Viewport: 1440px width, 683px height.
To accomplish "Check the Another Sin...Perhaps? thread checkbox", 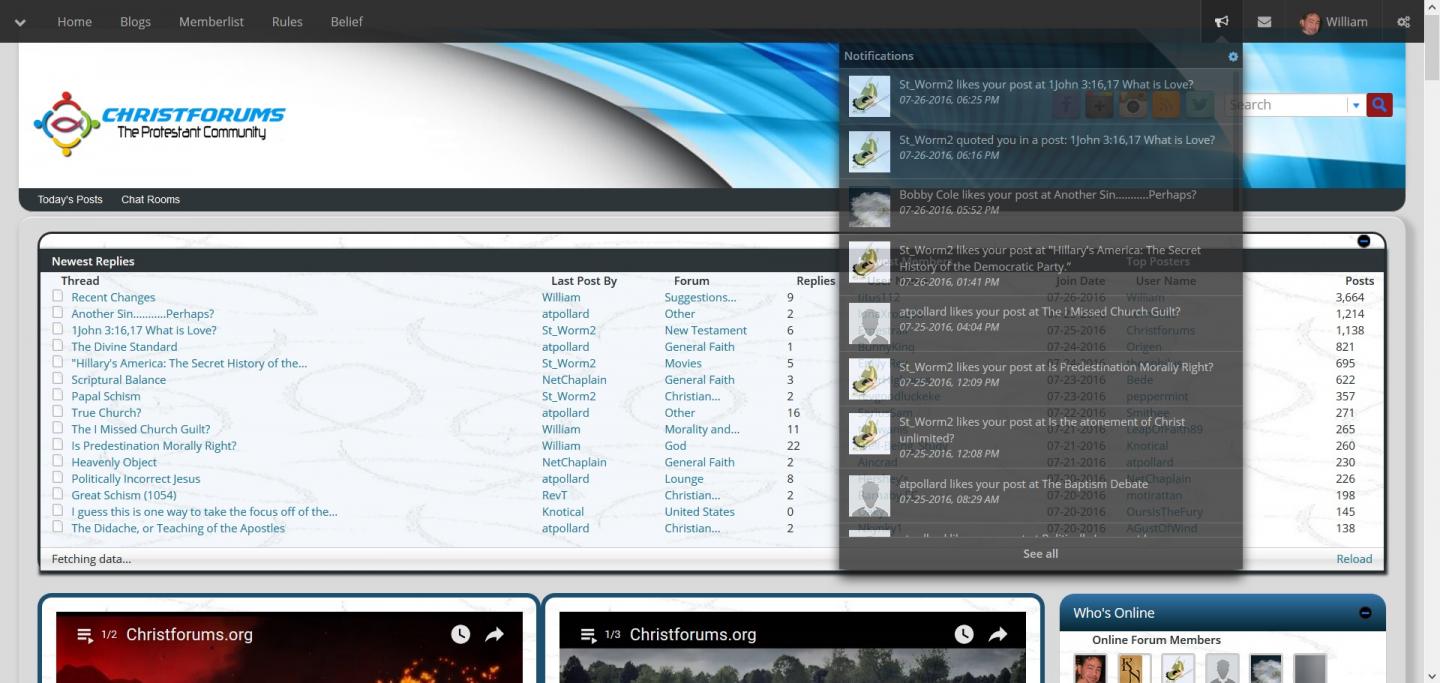I will click(58, 312).
